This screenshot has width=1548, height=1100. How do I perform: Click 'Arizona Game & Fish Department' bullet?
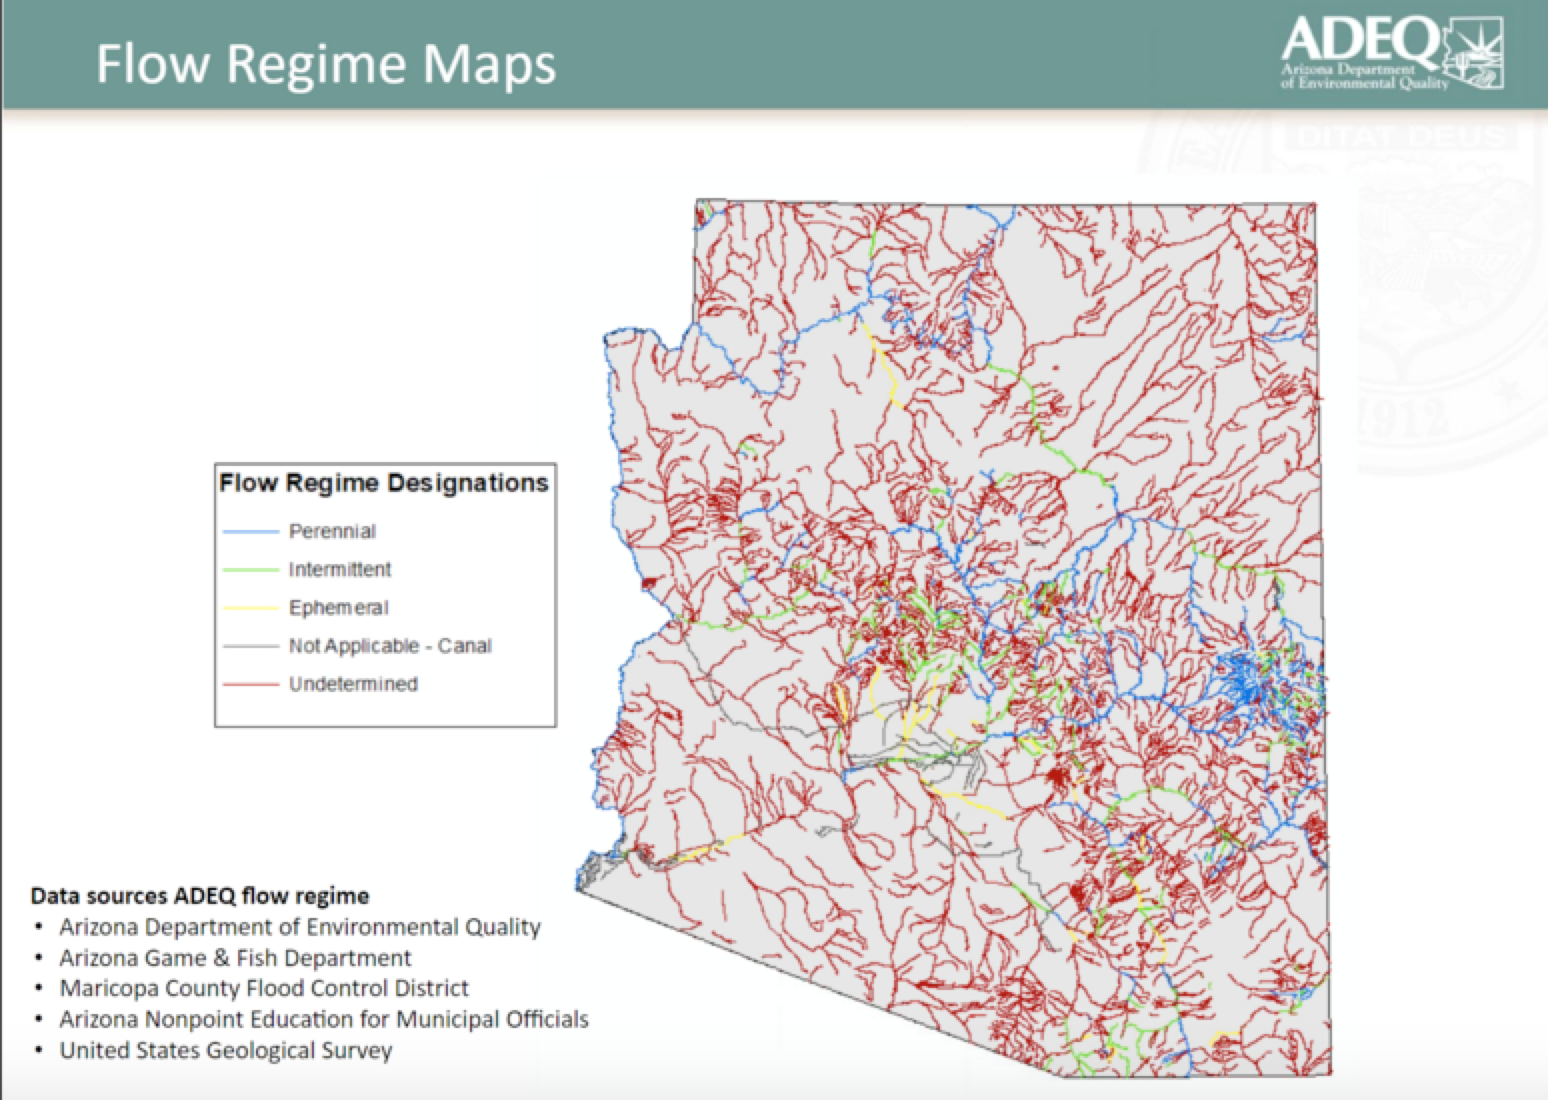(235, 958)
